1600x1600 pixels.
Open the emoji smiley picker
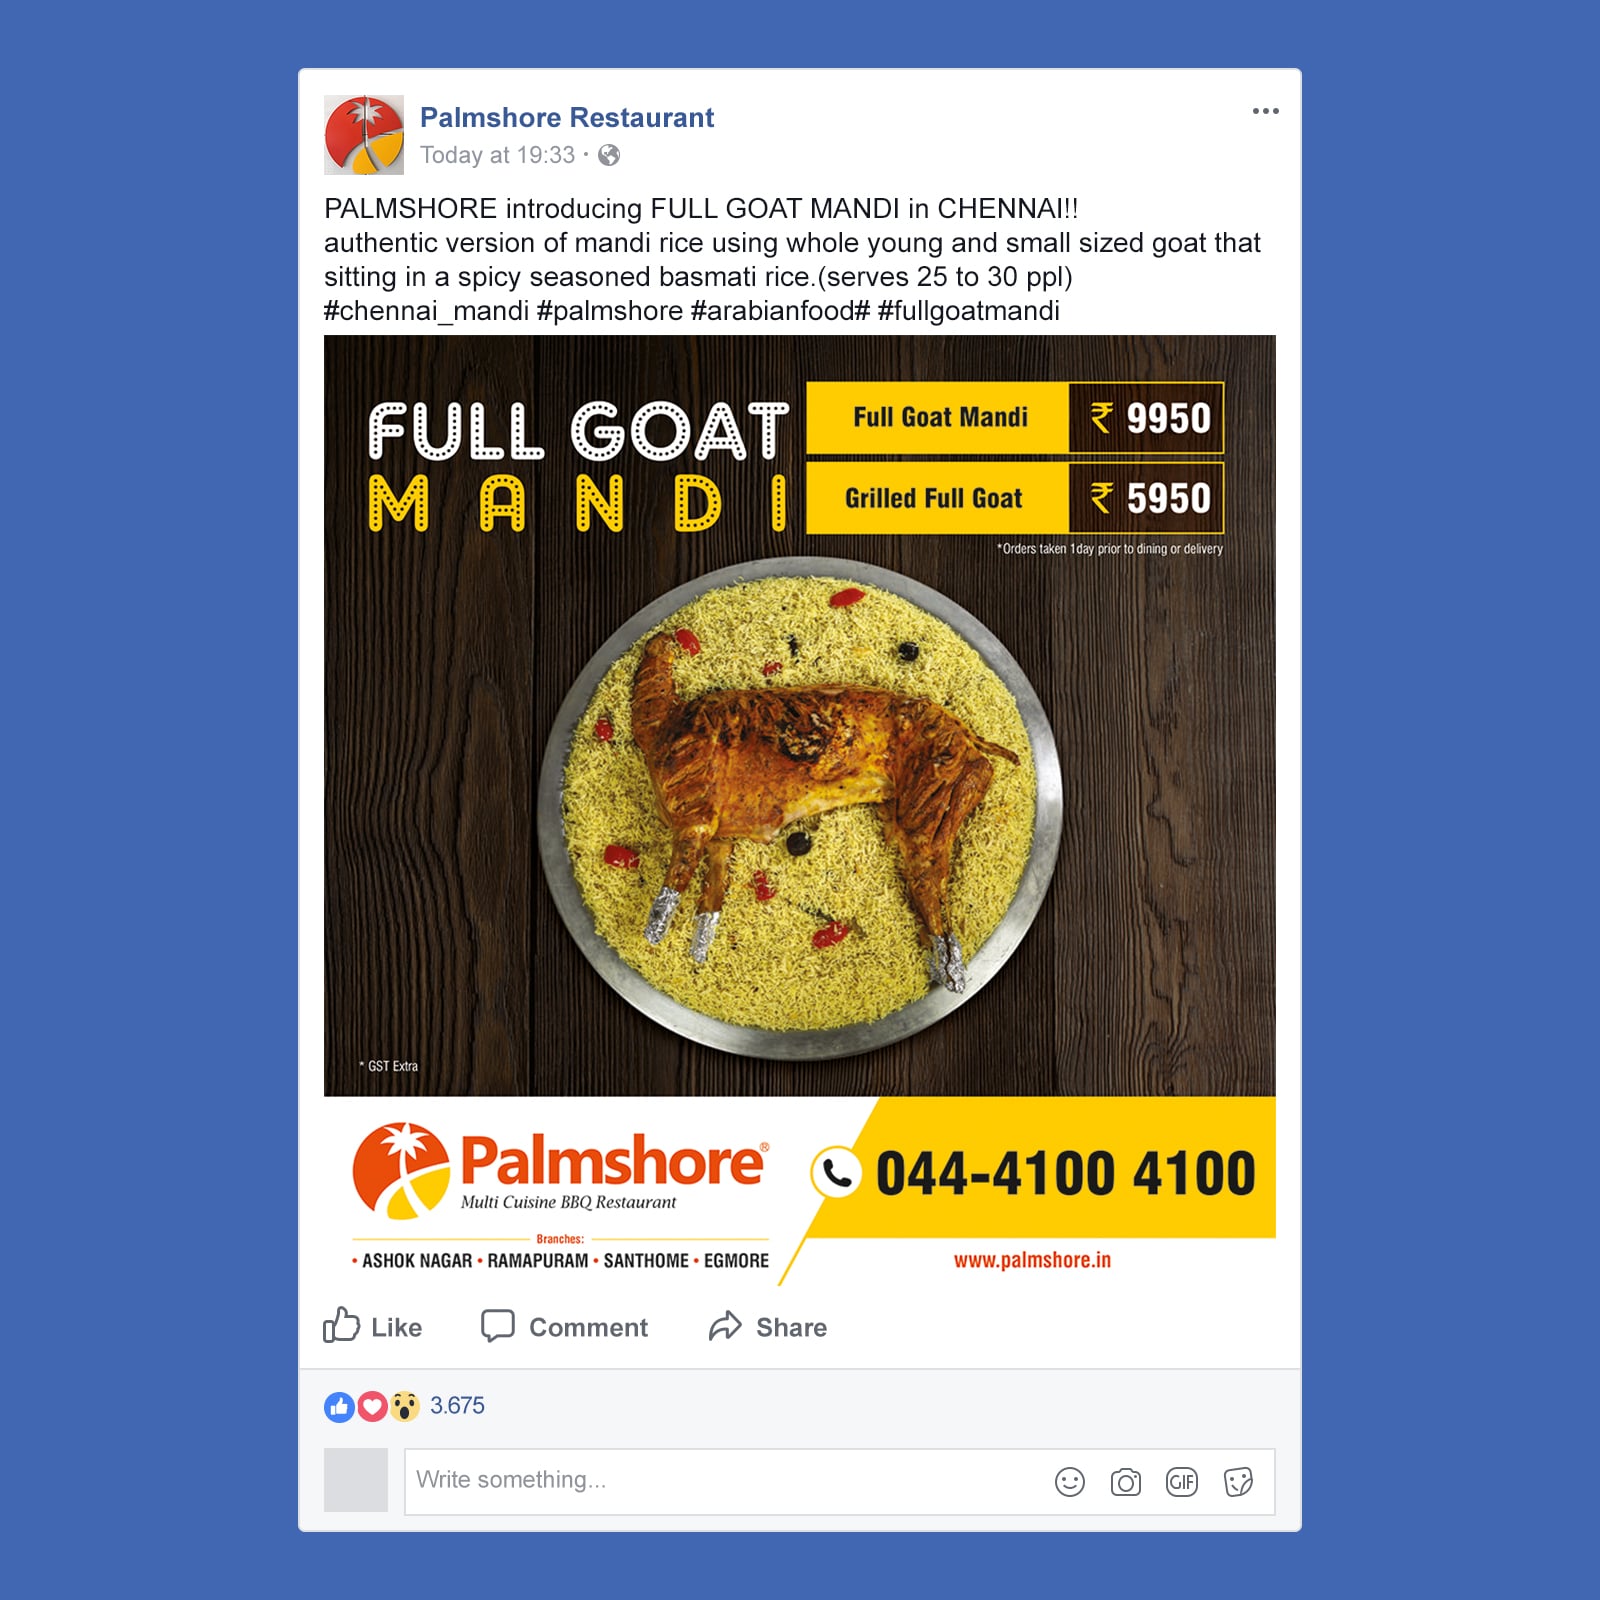pos(1070,1482)
